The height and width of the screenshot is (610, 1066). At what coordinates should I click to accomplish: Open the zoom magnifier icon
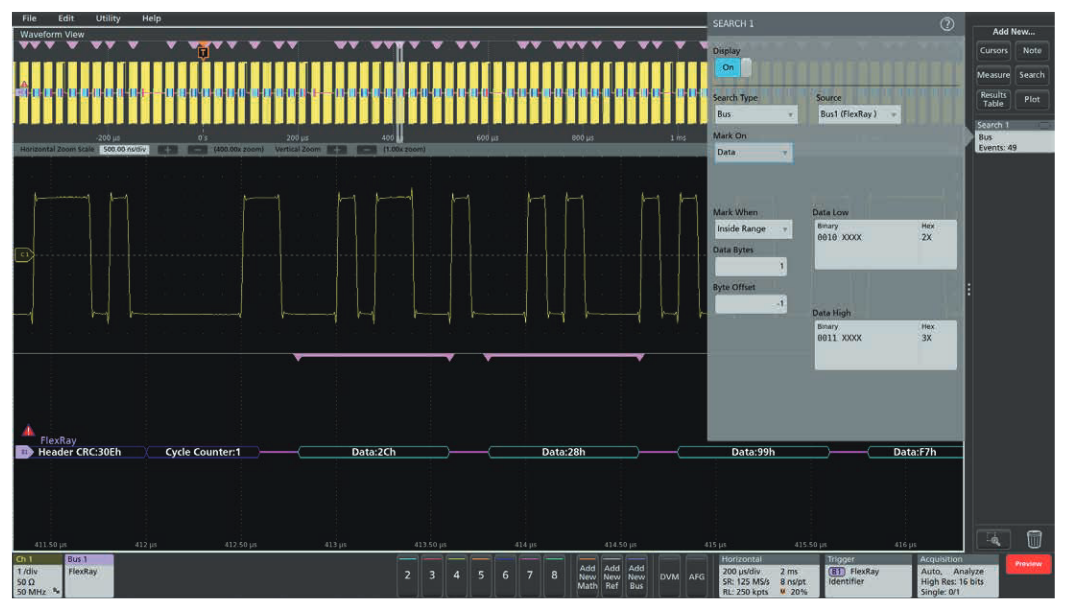(993, 540)
